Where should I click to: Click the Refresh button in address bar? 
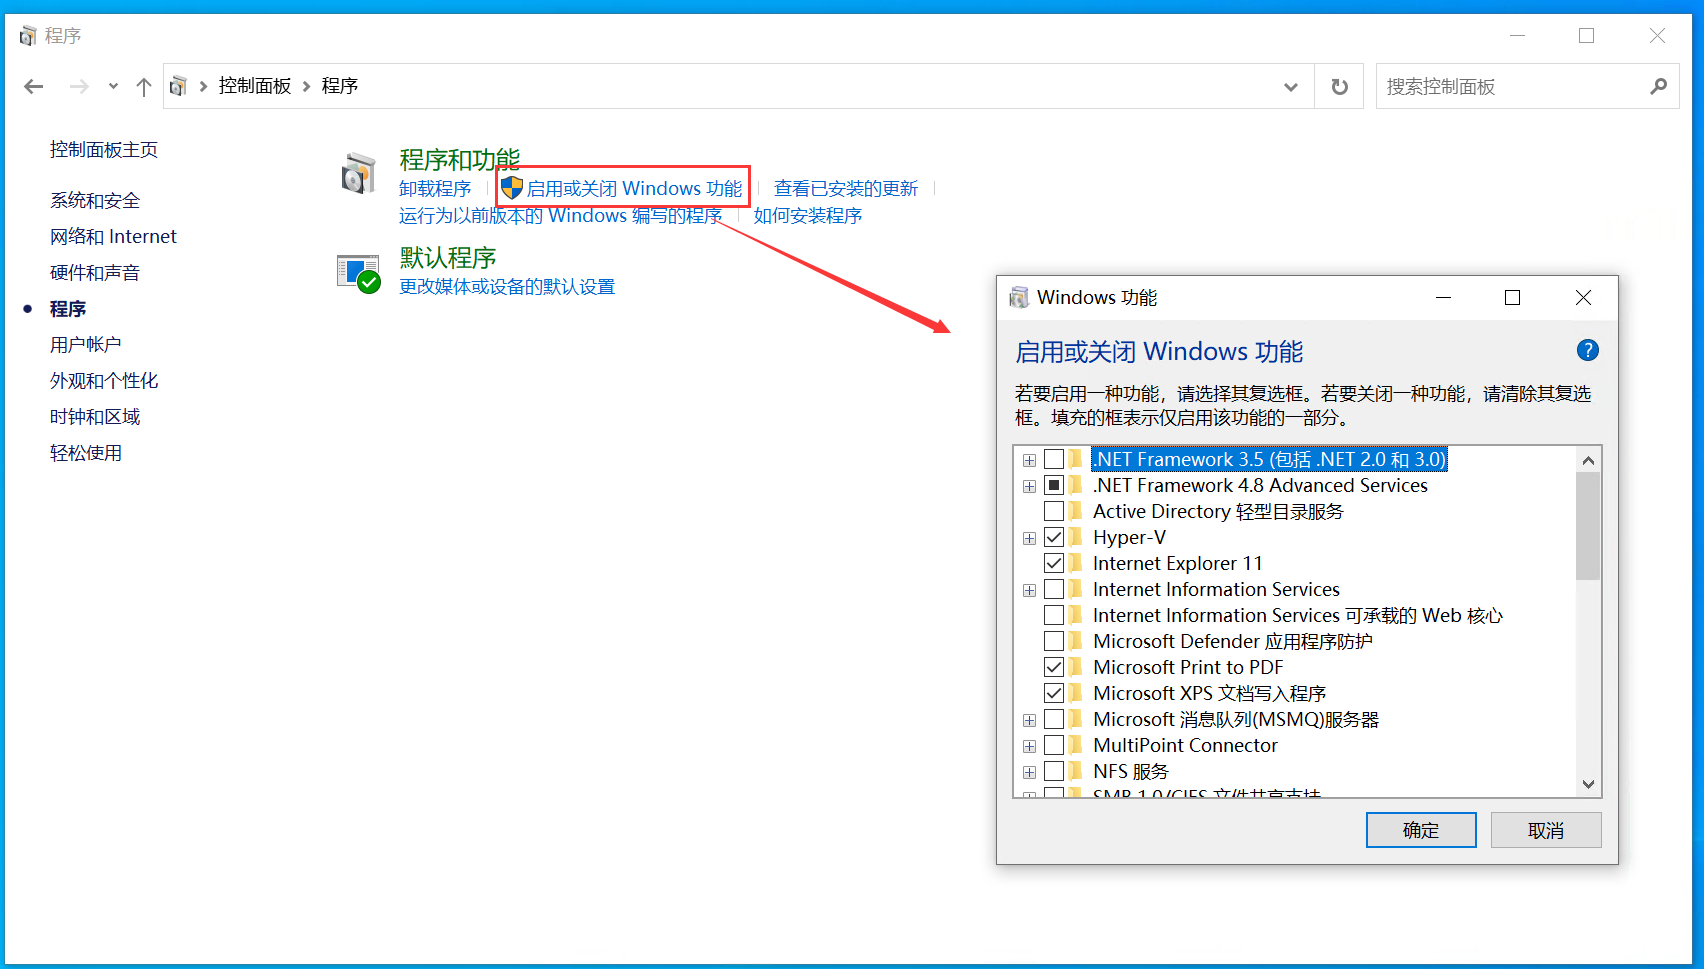pyautogui.click(x=1340, y=87)
